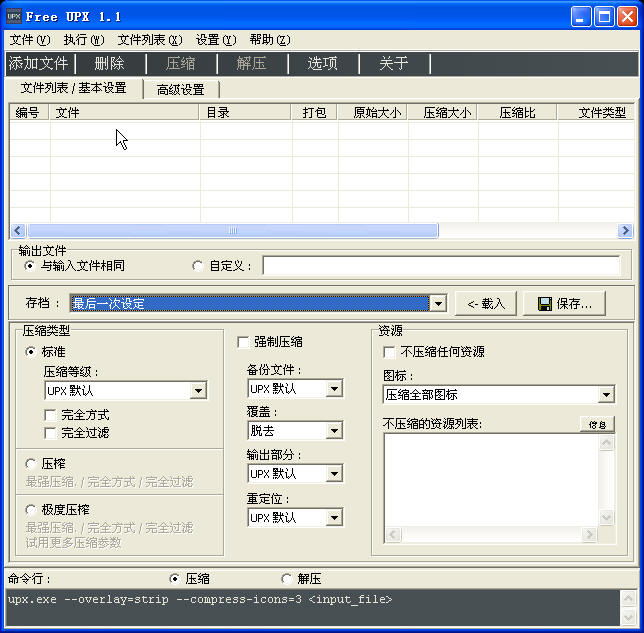The width and height of the screenshot is (644, 633).
Task: Click 添加文件 toolbar button
Action: 39,64
